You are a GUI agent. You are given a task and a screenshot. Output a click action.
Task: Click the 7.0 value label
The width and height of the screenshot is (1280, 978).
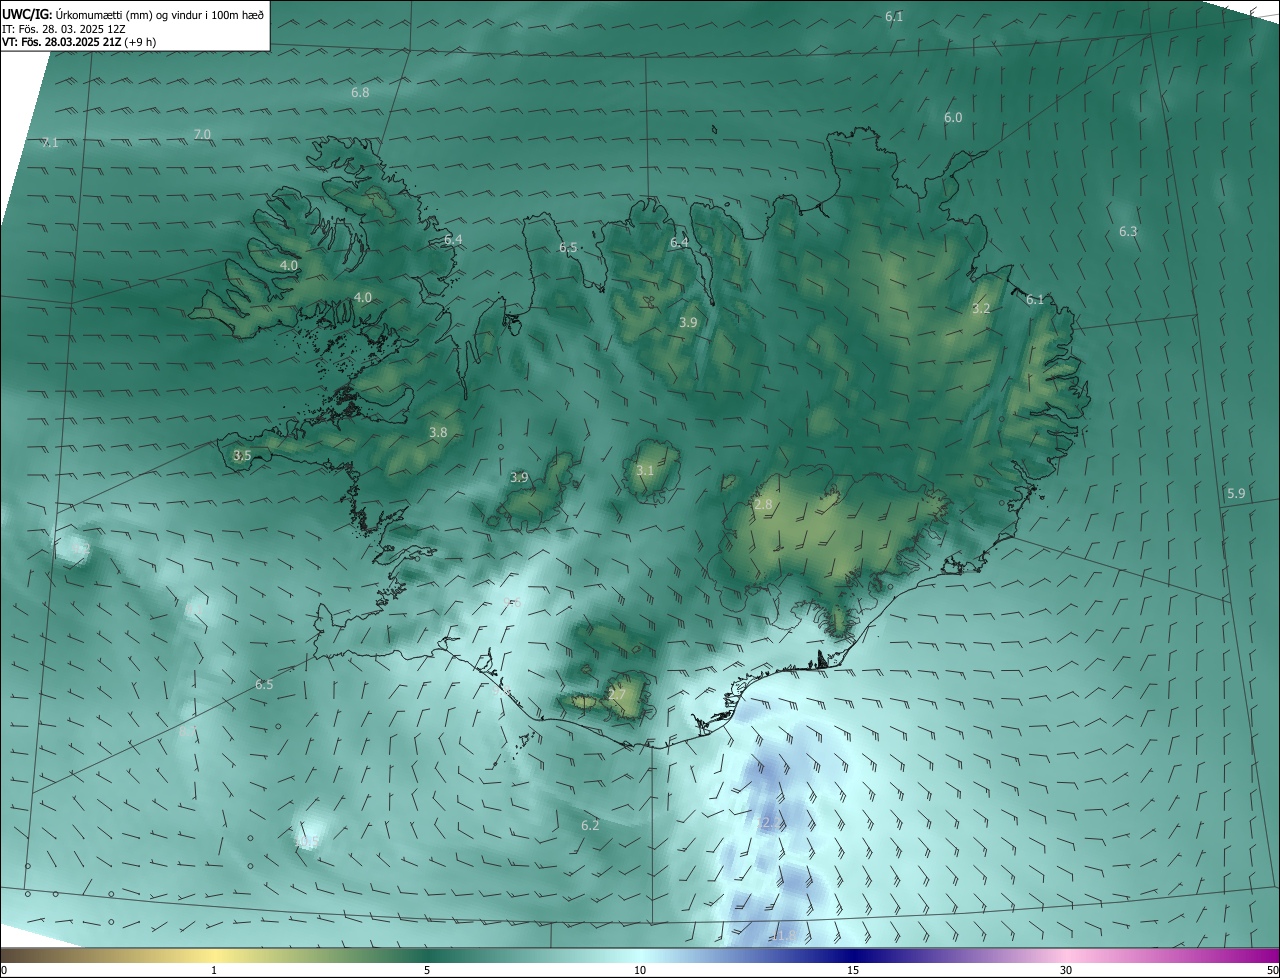pos(202,134)
